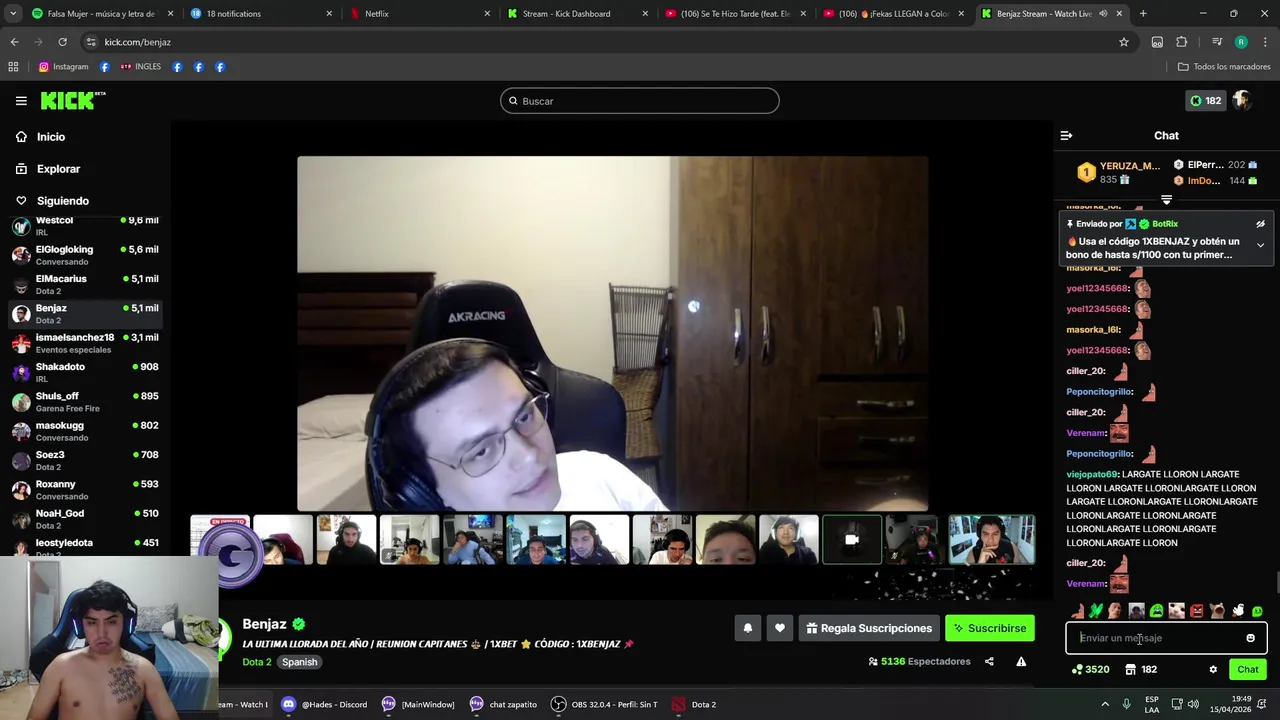Screen dimensions: 1280x720
Task: Go to the Kick logo home
Action: pos(72,100)
